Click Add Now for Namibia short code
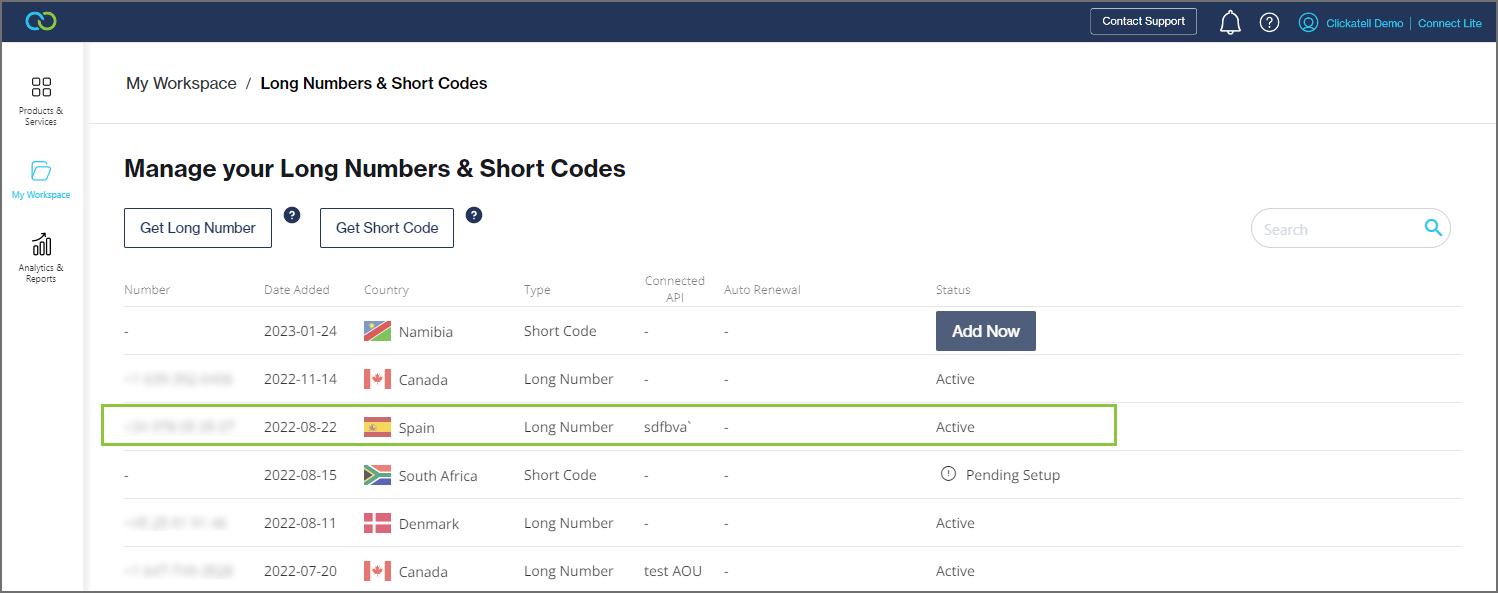This screenshot has width=1498, height=593. coord(985,331)
